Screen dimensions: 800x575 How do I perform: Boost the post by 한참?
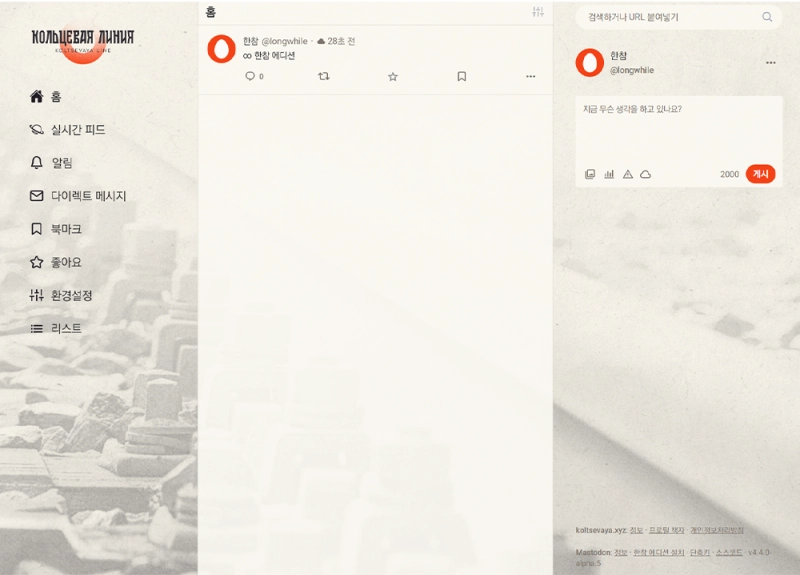pos(323,76)
